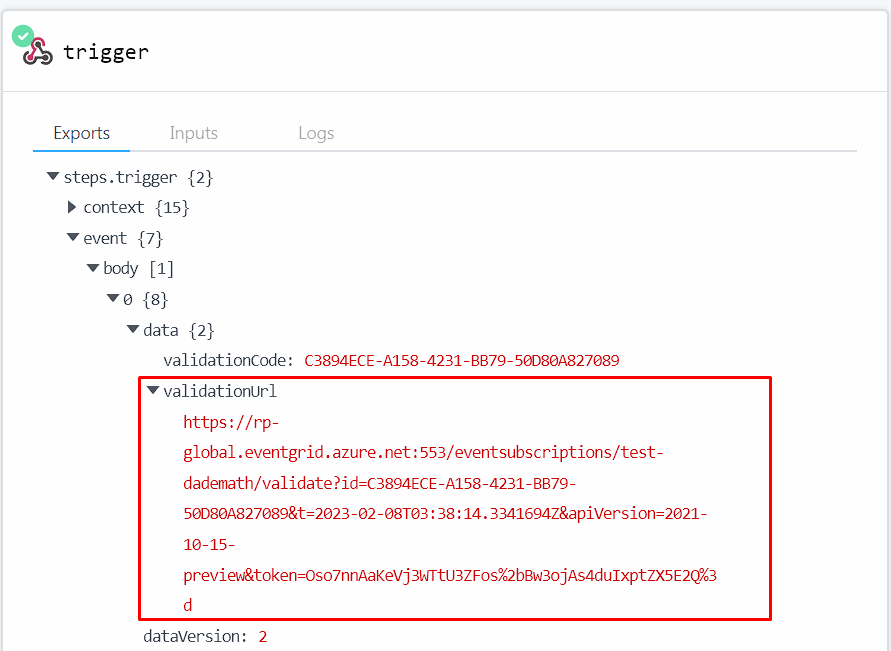Switch to the Inputs tab
This screenshot has height=651, width=891.
pyautogui.click(x=193, y=133)
